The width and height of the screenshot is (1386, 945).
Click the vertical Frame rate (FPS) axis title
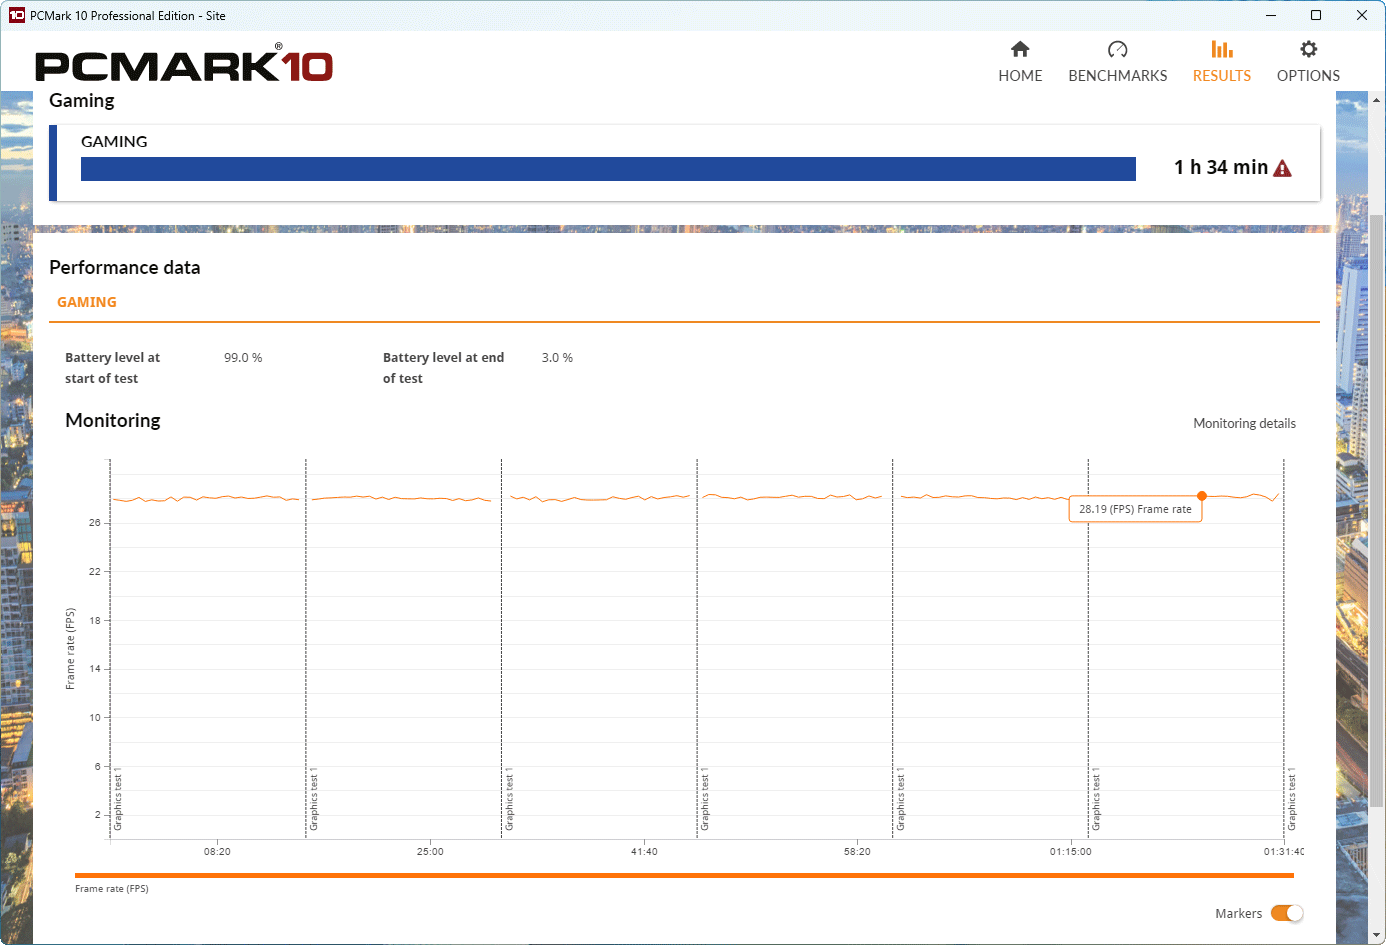point(70,649)
